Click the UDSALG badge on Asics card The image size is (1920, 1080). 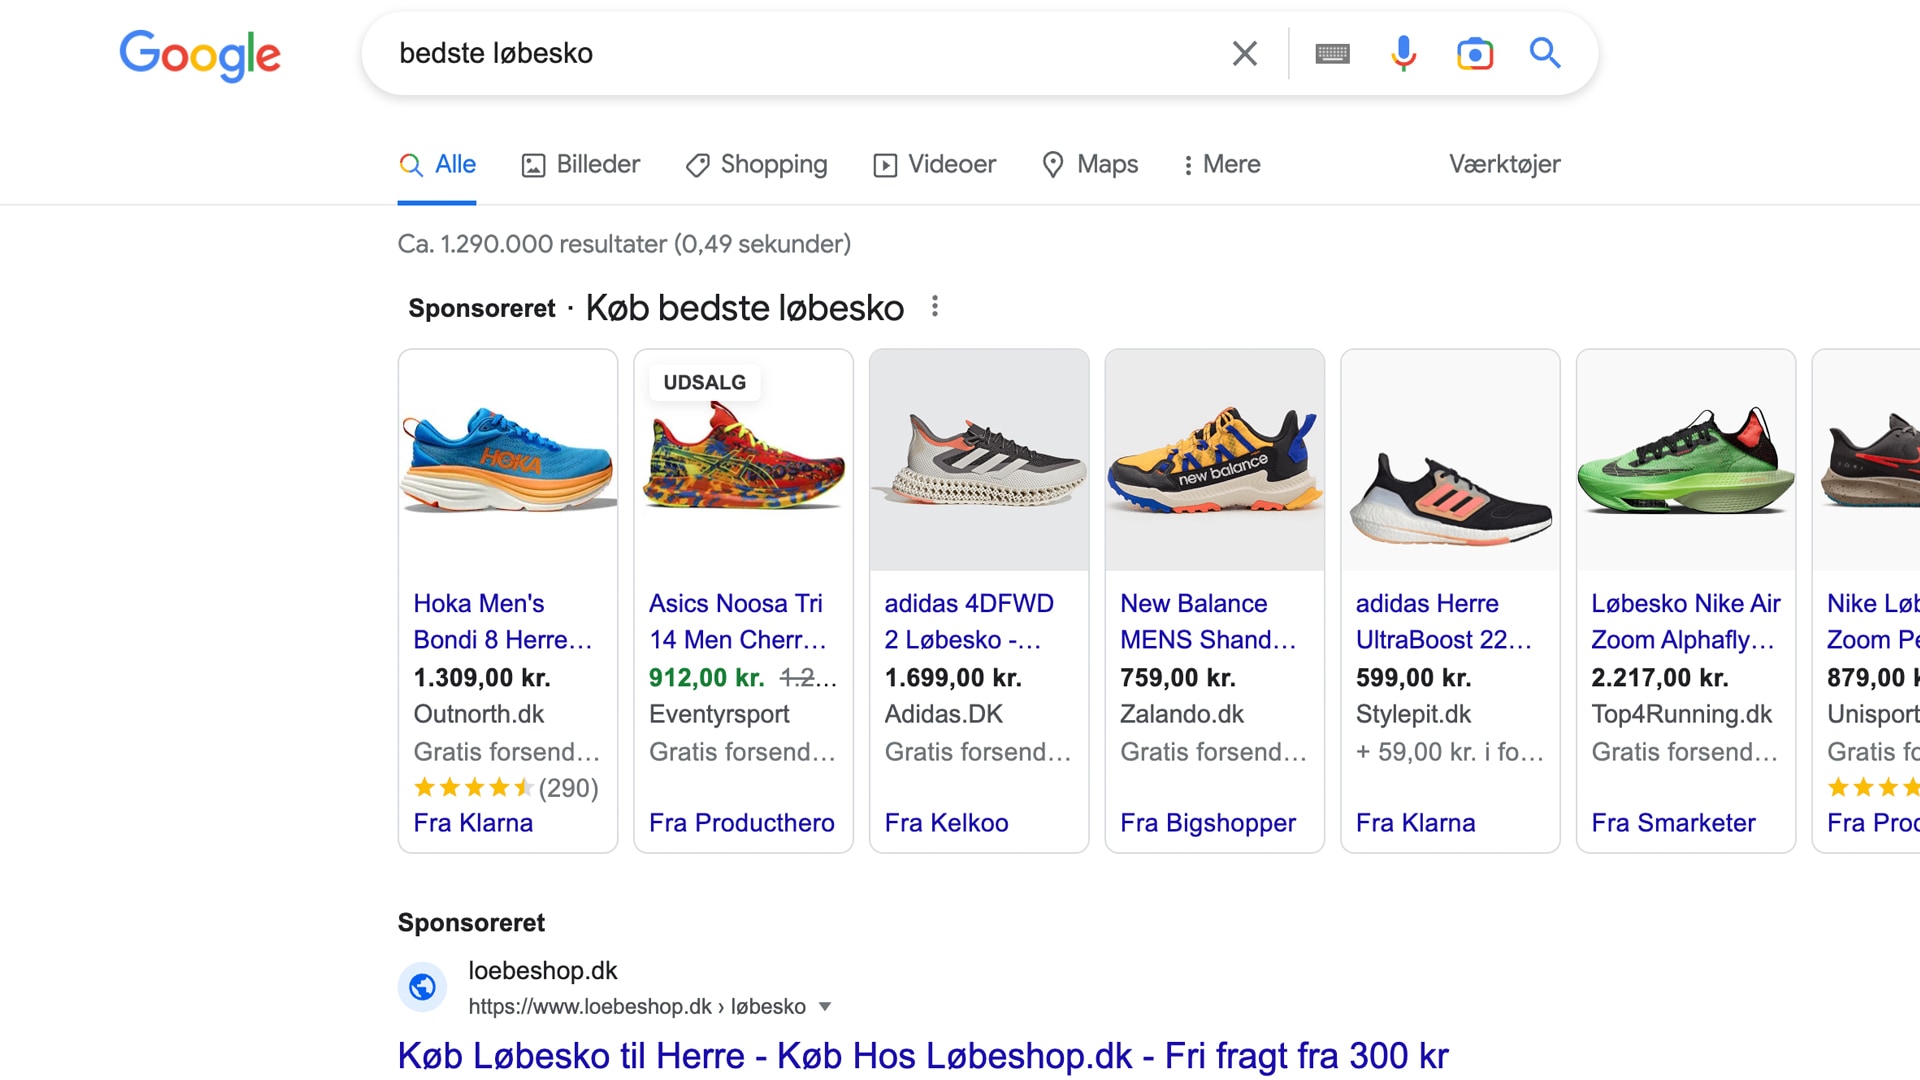click(705, 382)
